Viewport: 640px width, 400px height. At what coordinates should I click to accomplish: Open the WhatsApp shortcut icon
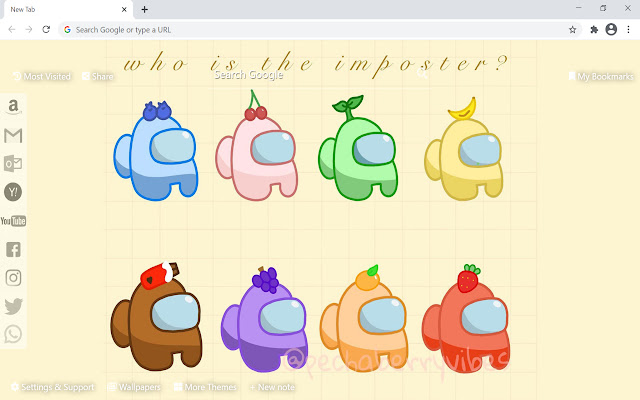coord(13,334)
